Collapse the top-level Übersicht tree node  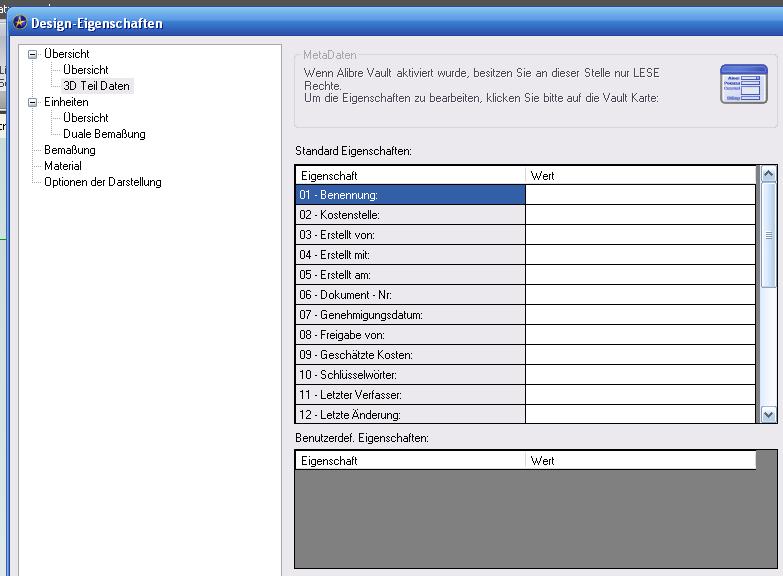(32, 54)
